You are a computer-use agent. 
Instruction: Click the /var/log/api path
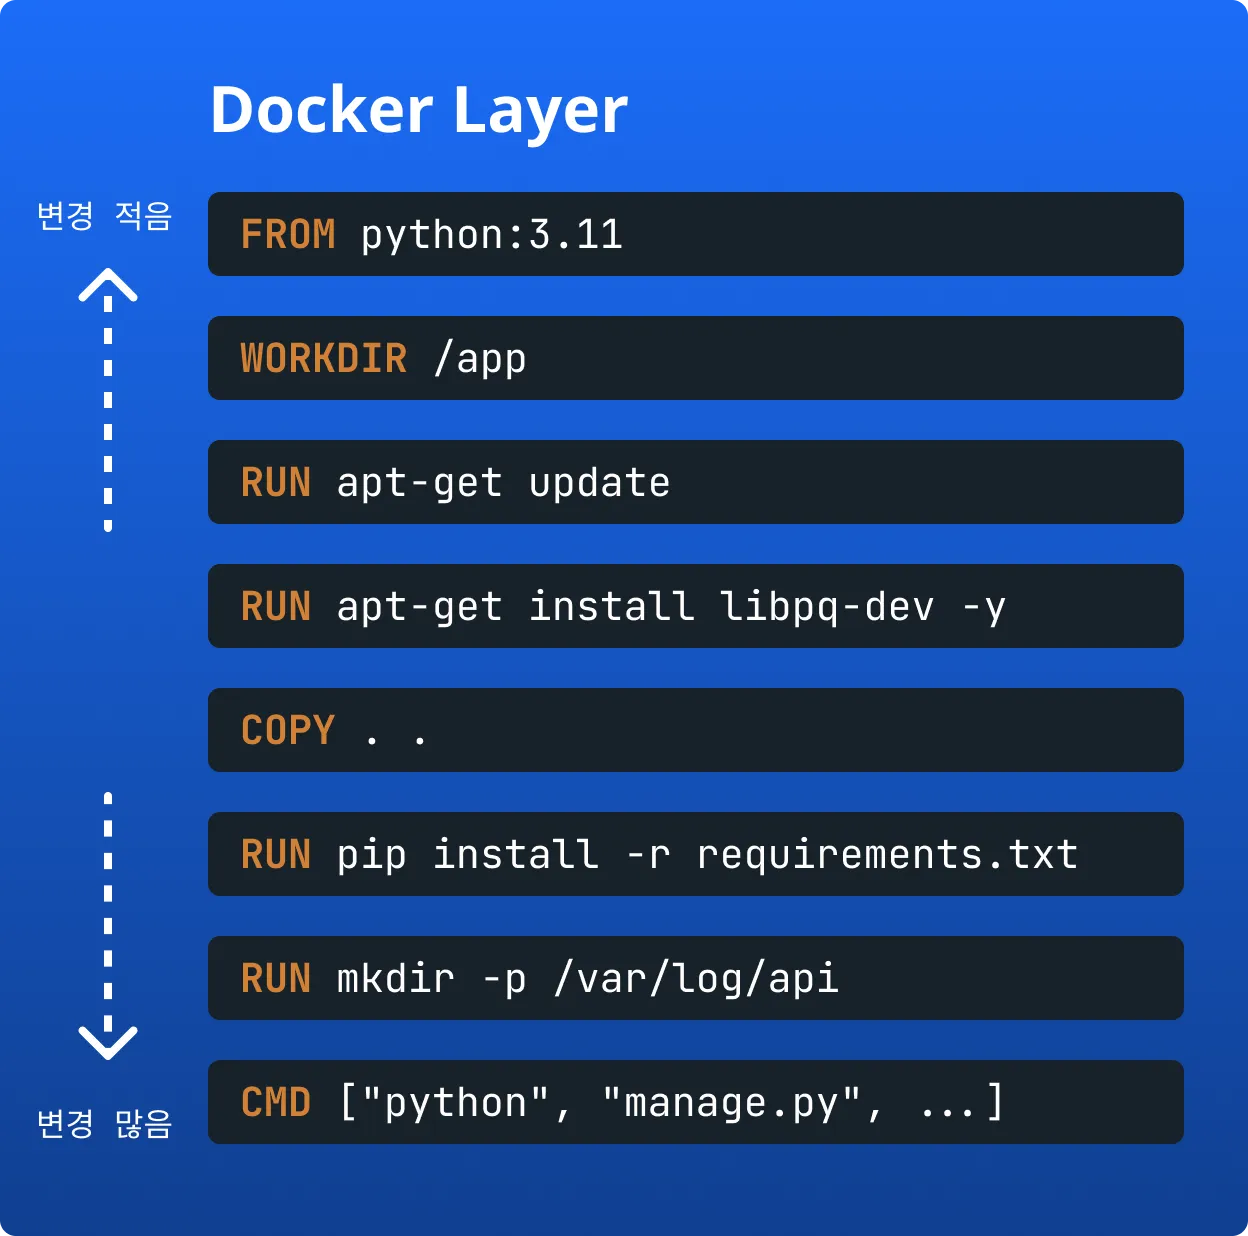point(696,979)
